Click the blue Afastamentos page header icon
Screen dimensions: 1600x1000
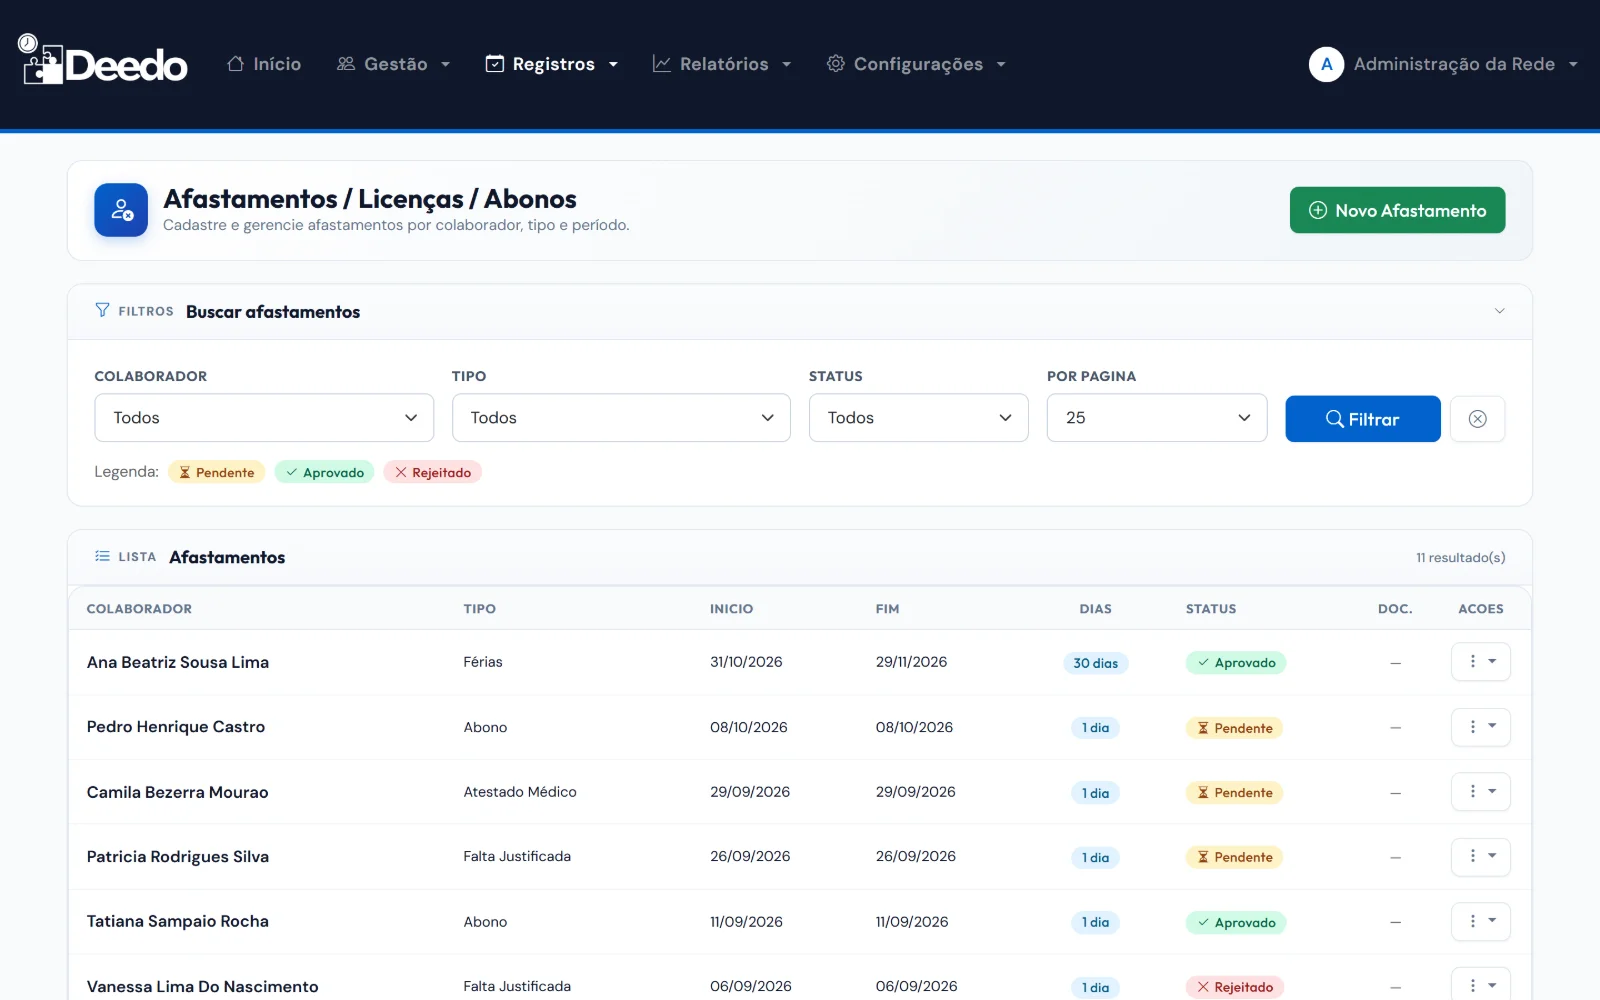(121, 210)
